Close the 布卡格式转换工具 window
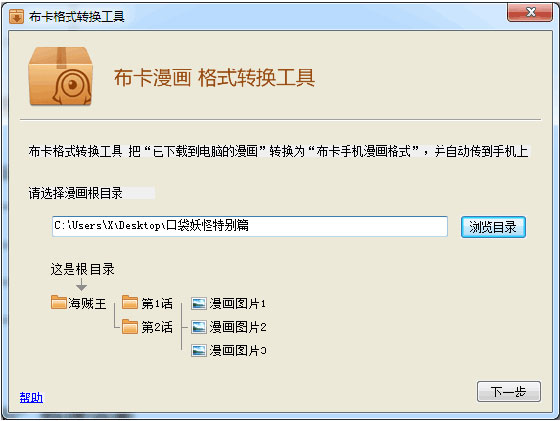The image size is (560, 421). [530, 12]
